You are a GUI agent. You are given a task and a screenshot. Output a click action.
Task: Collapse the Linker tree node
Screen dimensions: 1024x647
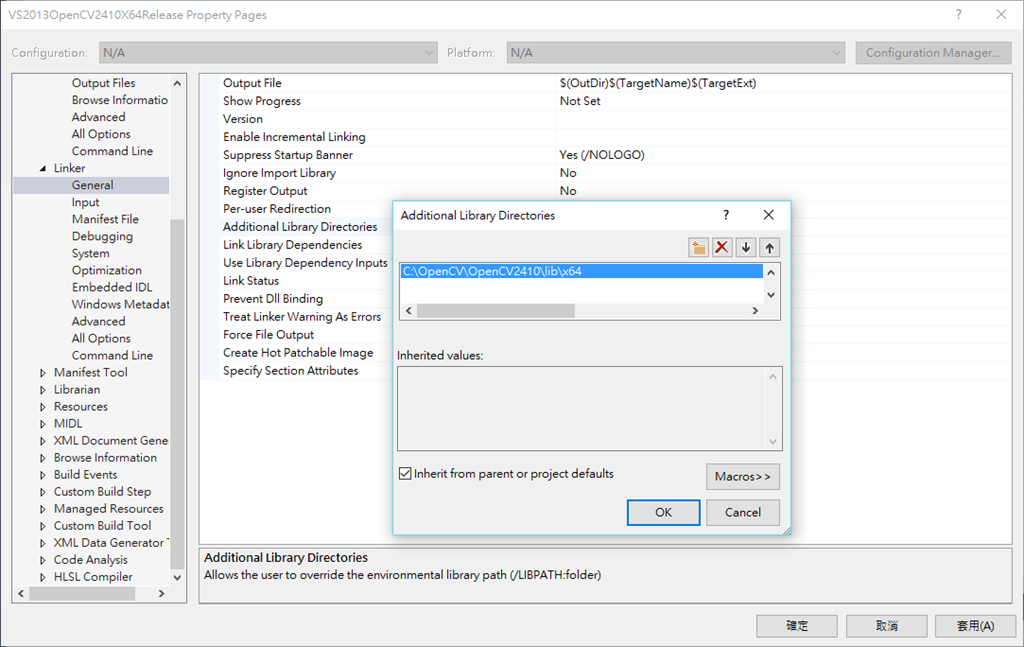click(x=43, y=168)
